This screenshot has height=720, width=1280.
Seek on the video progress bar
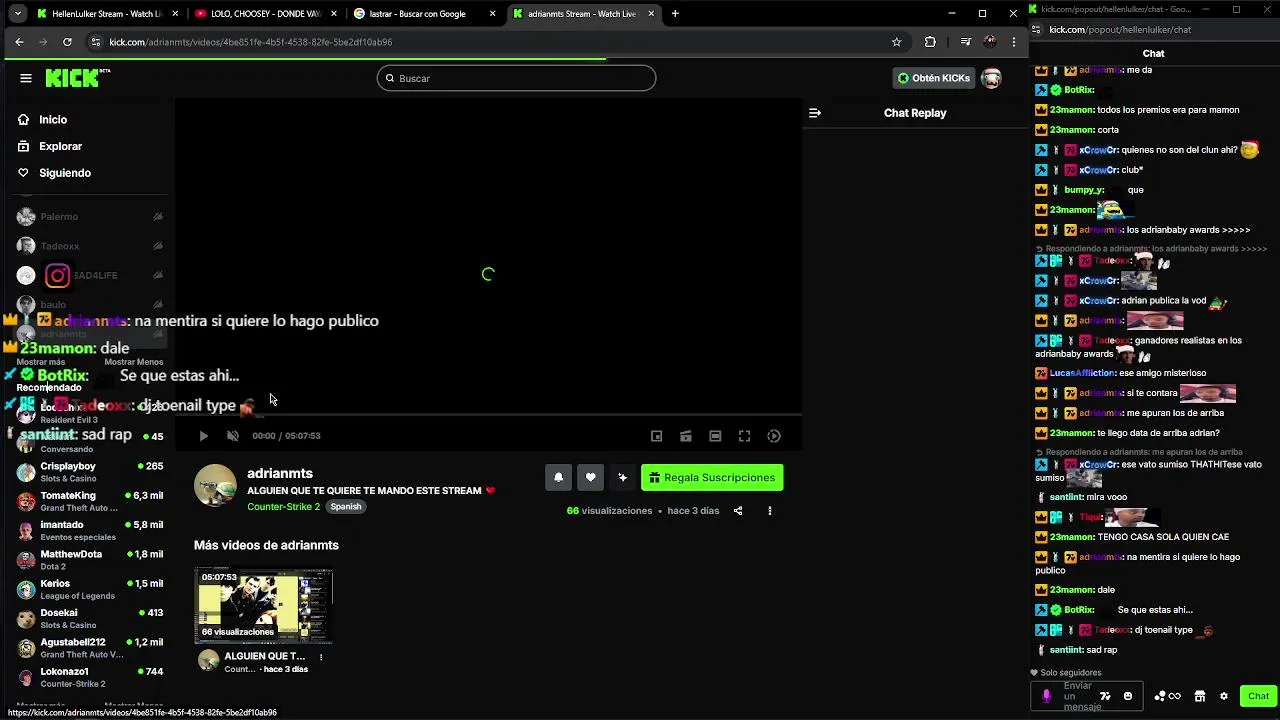pos(488,414)
